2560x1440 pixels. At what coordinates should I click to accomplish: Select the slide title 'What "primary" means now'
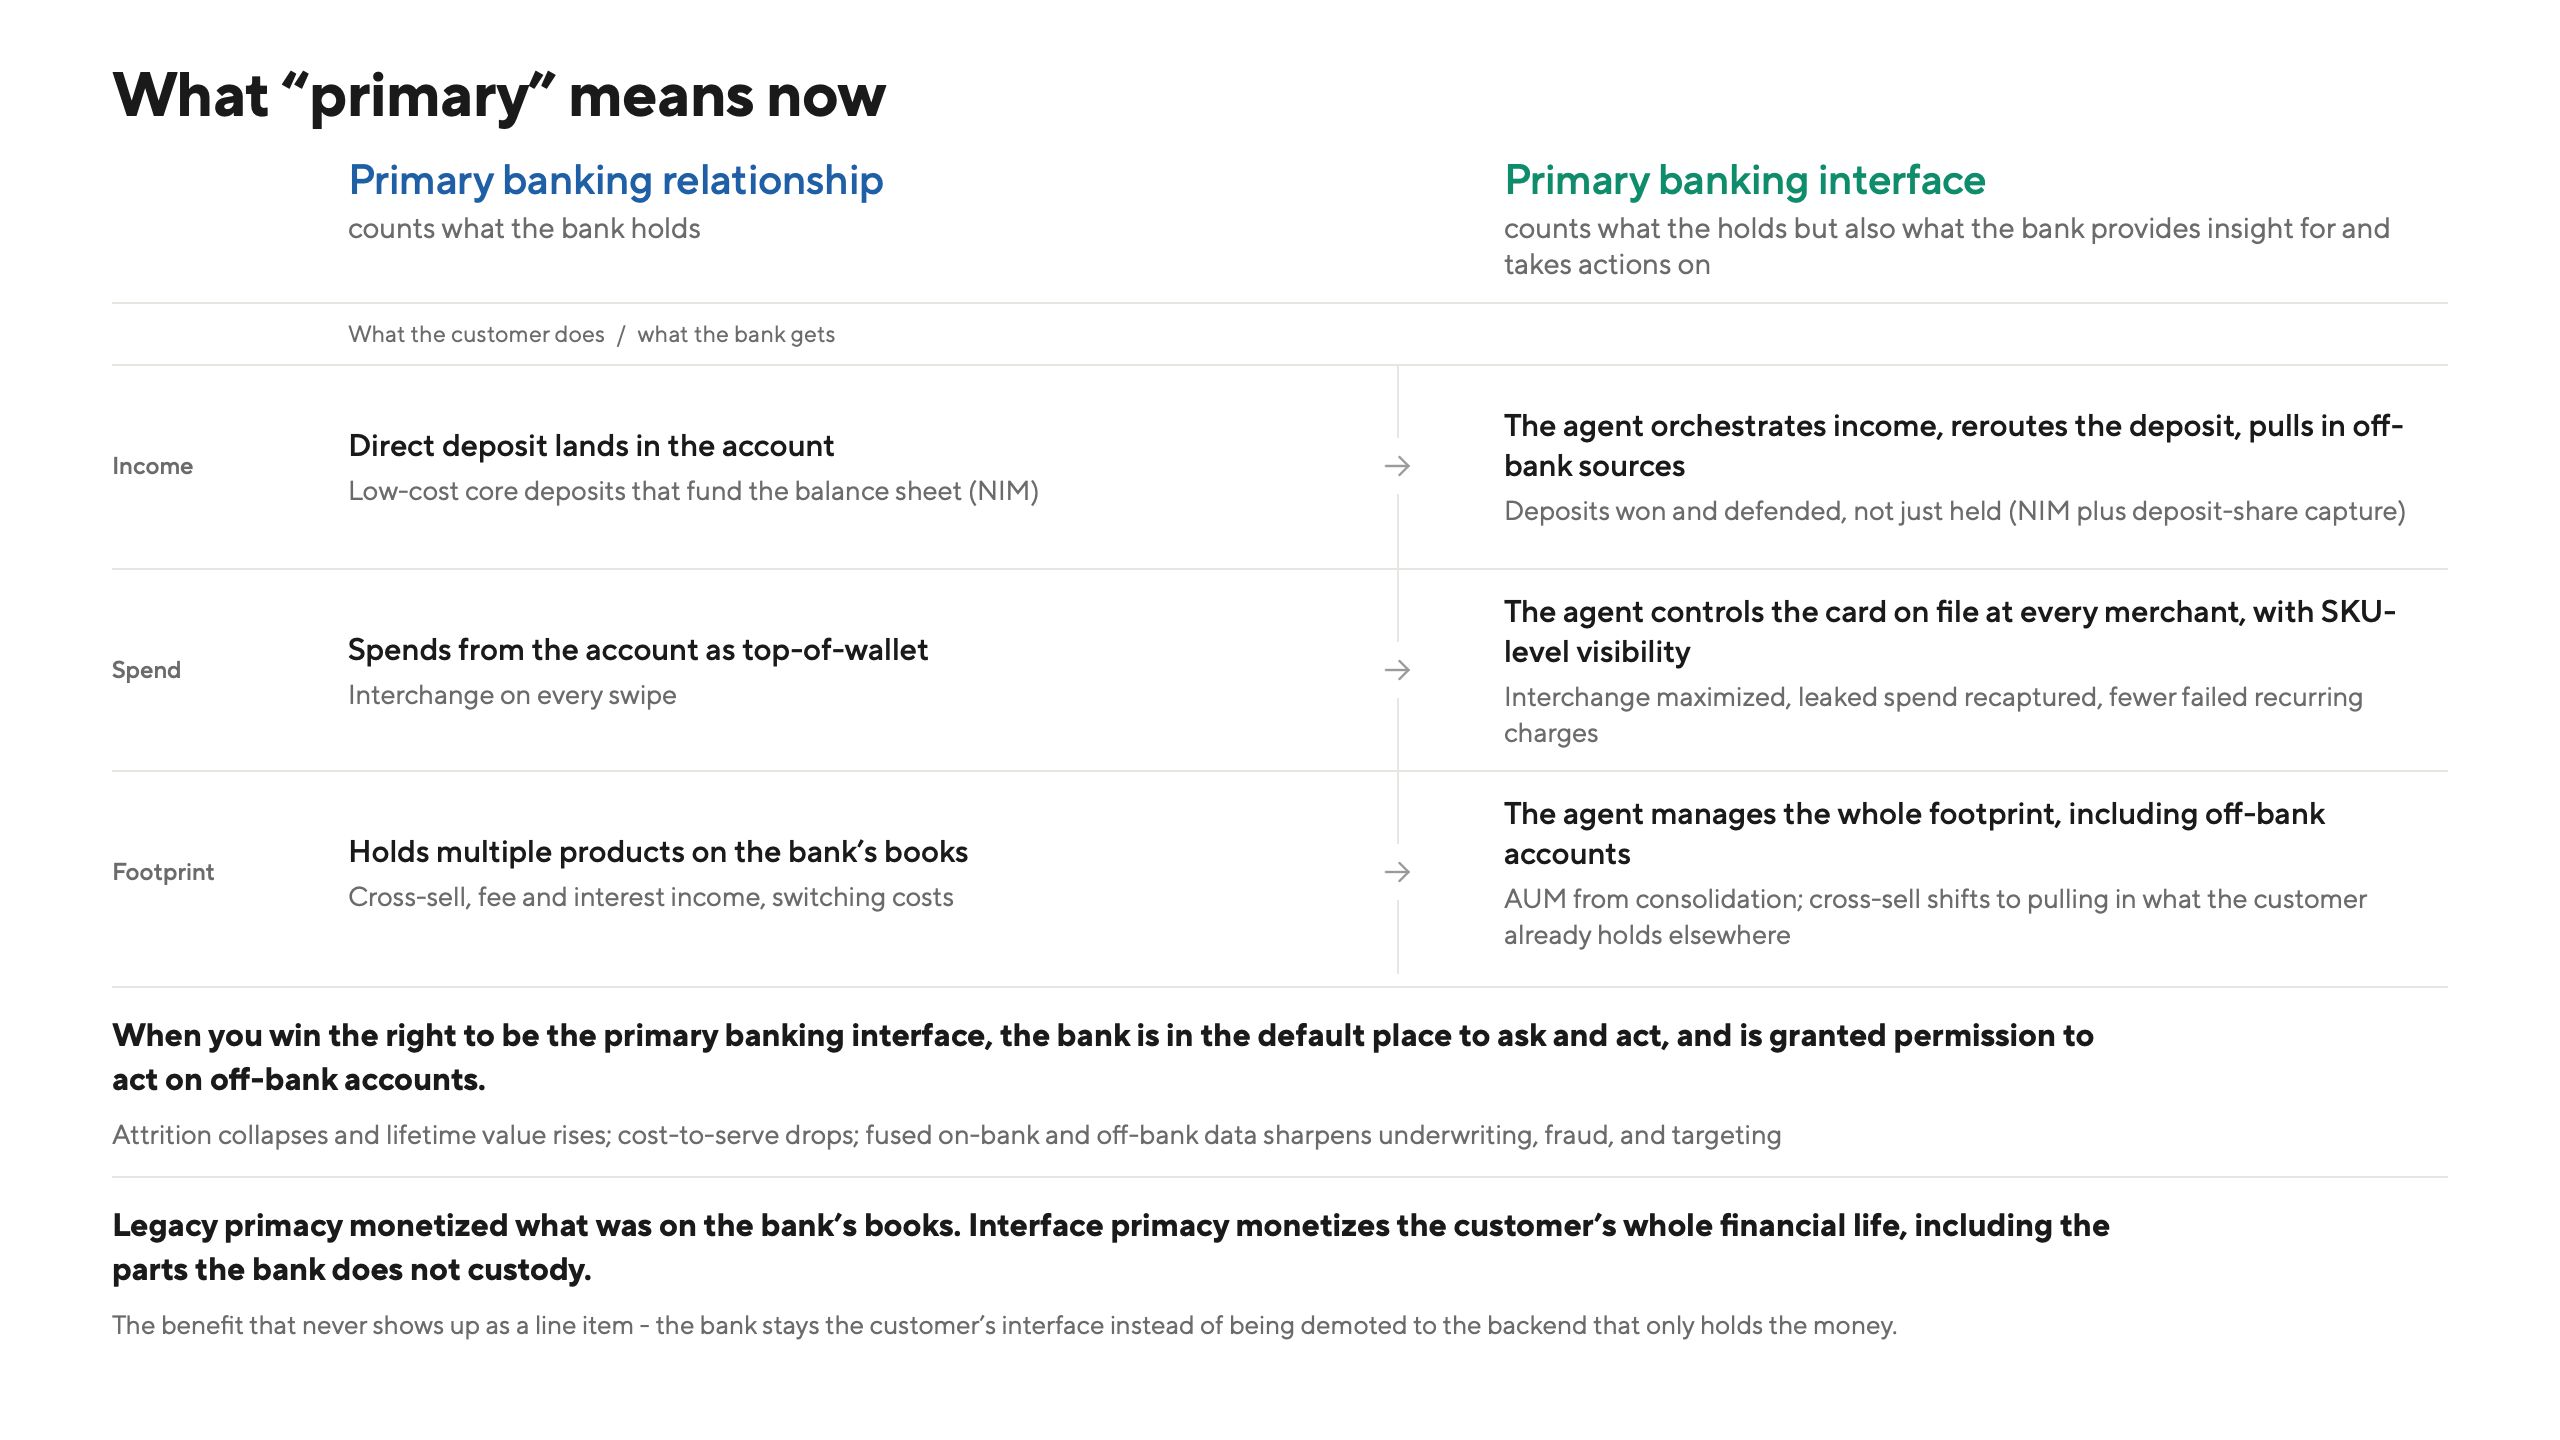coord(499,97)
